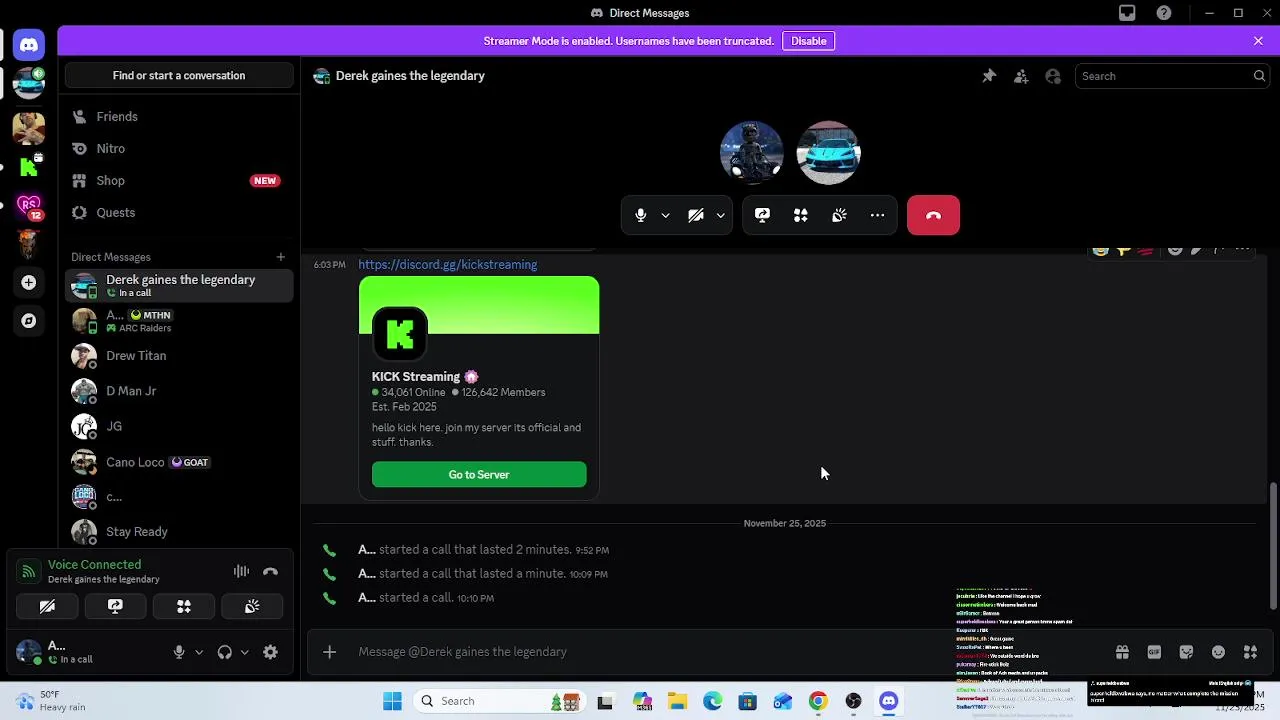Open the RS server with 12 notifications
Screen dimensions: 1280x720
pyautogui.click(x=29, y=206)
